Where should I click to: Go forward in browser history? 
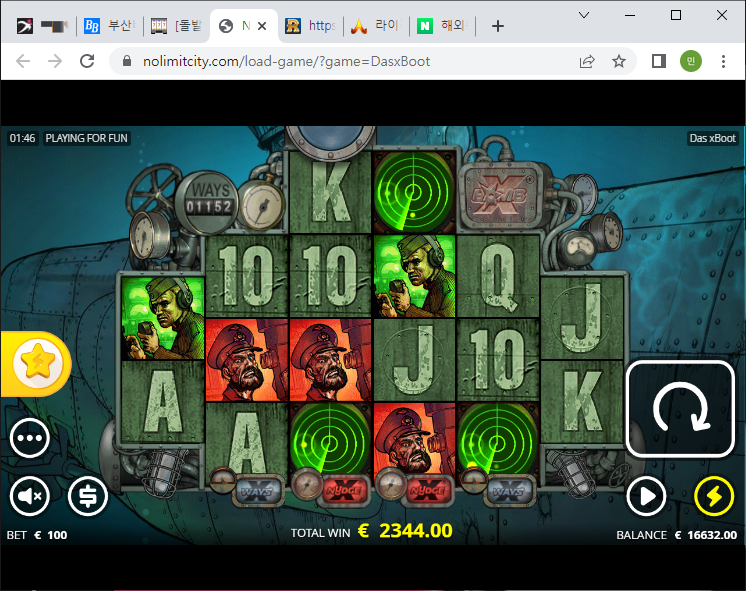click(55, 61)
